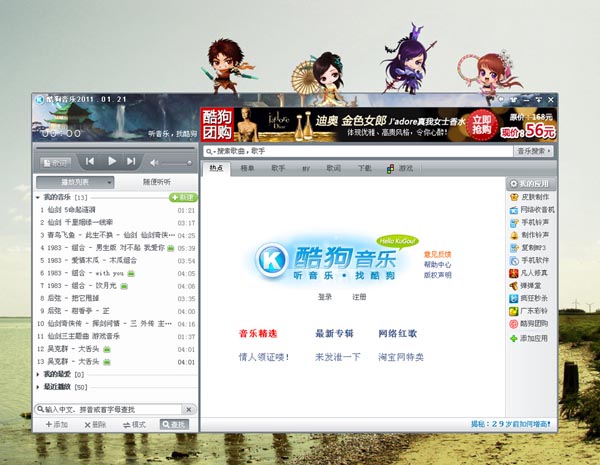Open 皮肤制作 skin maker app
600x465 pixels.
[530, 197]
